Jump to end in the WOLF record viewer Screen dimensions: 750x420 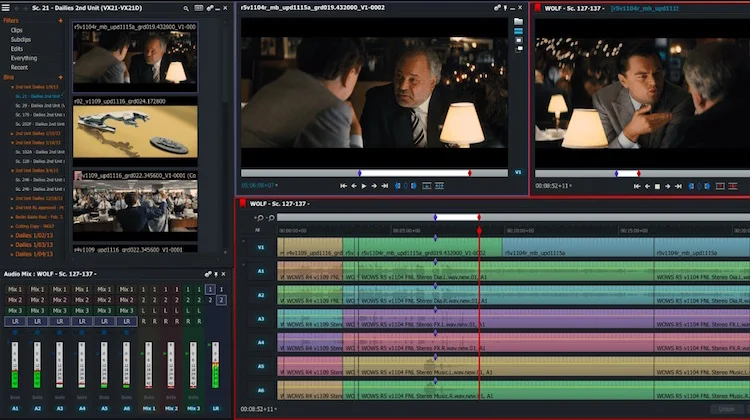click(x=678, y=186)
